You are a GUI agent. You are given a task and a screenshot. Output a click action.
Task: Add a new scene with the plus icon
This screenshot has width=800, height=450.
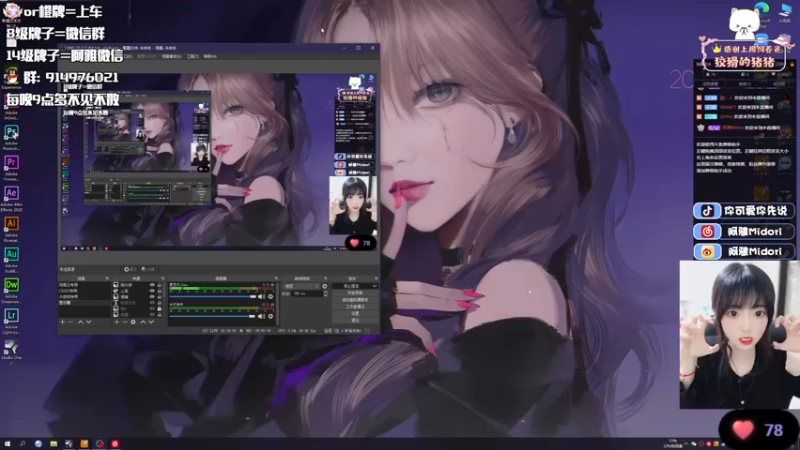(62, 322)
